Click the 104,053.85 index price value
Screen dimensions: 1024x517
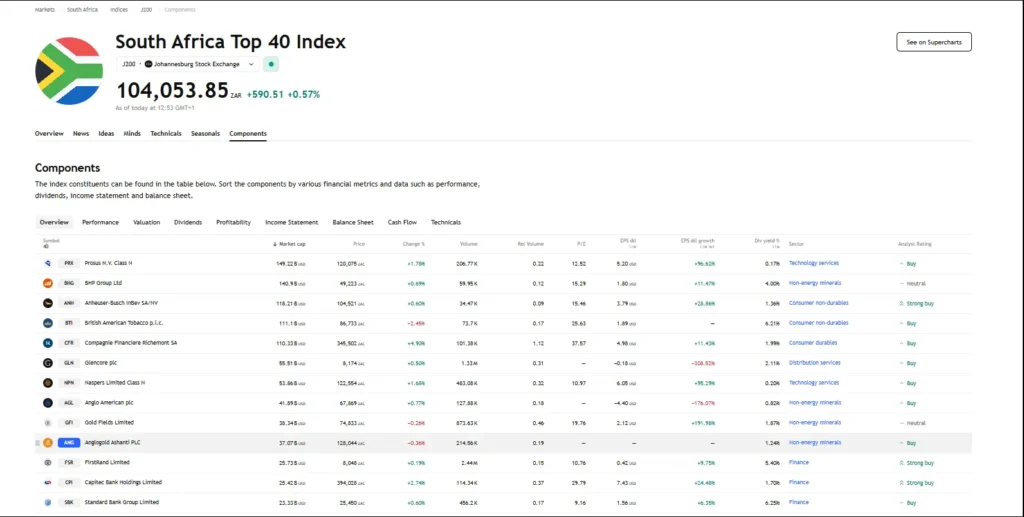point(172,90)
